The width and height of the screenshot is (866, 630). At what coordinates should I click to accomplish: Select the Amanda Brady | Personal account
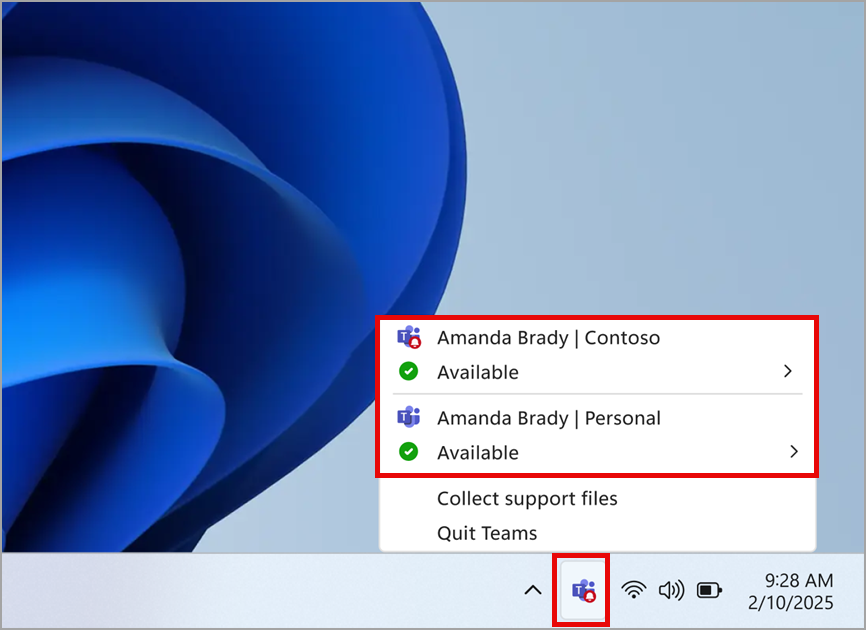548,418
